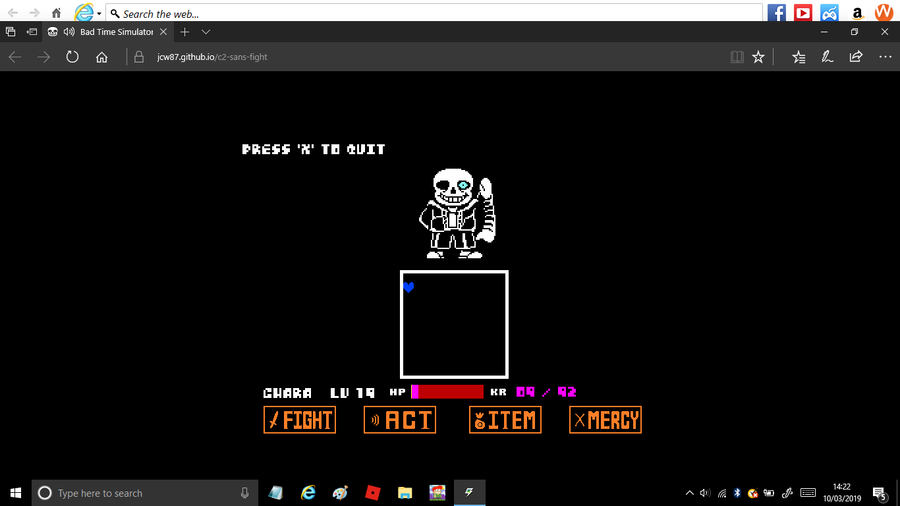
Task: Select the ACT battle button
Action: pyautogui.click(x=399, y=420)
